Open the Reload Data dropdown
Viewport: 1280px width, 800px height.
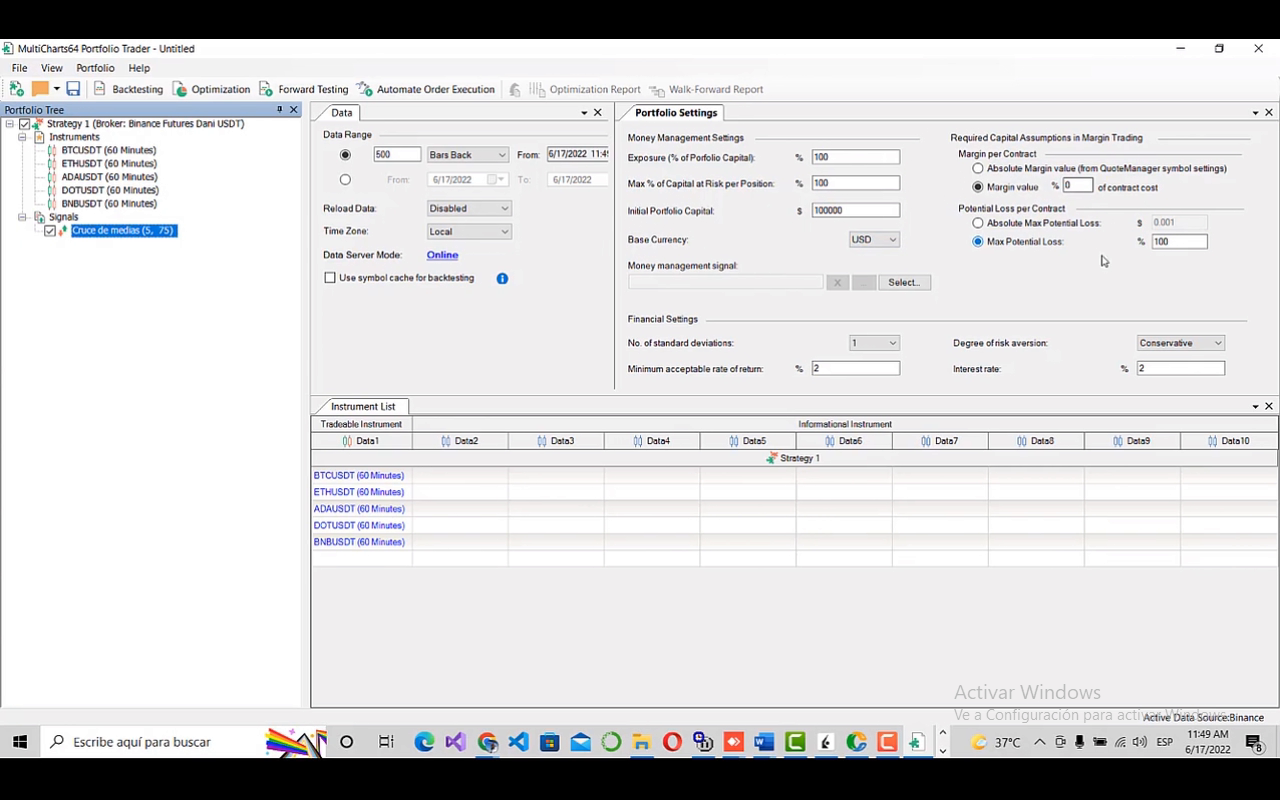(469, 208)
